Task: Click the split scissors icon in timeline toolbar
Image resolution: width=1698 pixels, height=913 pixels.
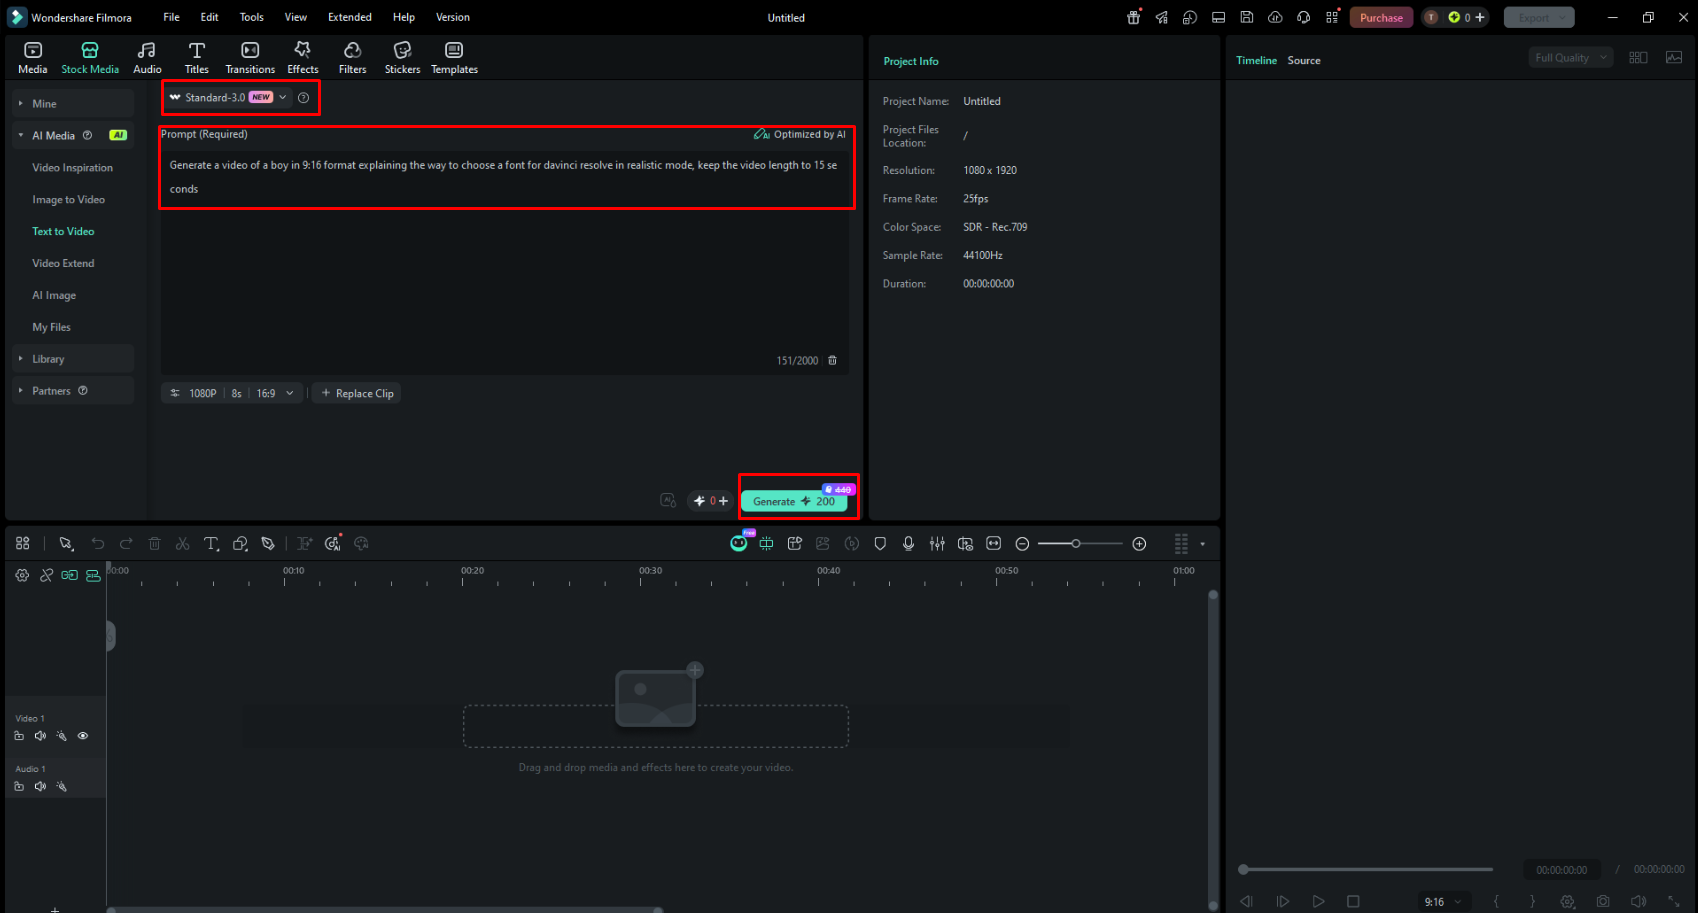Action: pos(183,544)
